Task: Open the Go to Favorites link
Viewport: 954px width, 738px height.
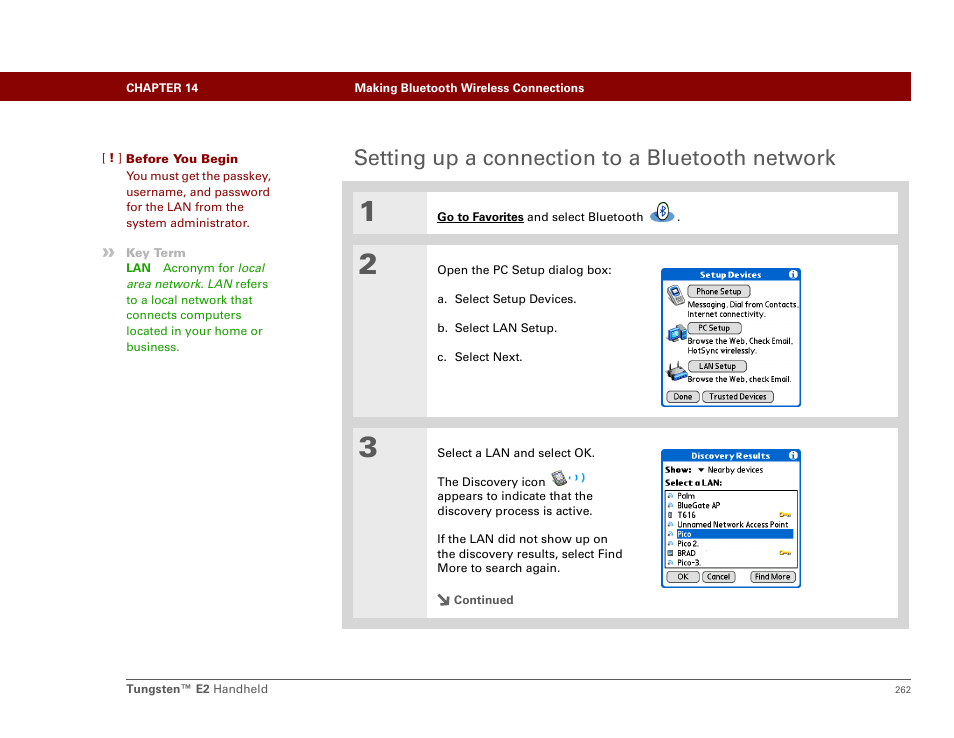Action: point(480,217)
